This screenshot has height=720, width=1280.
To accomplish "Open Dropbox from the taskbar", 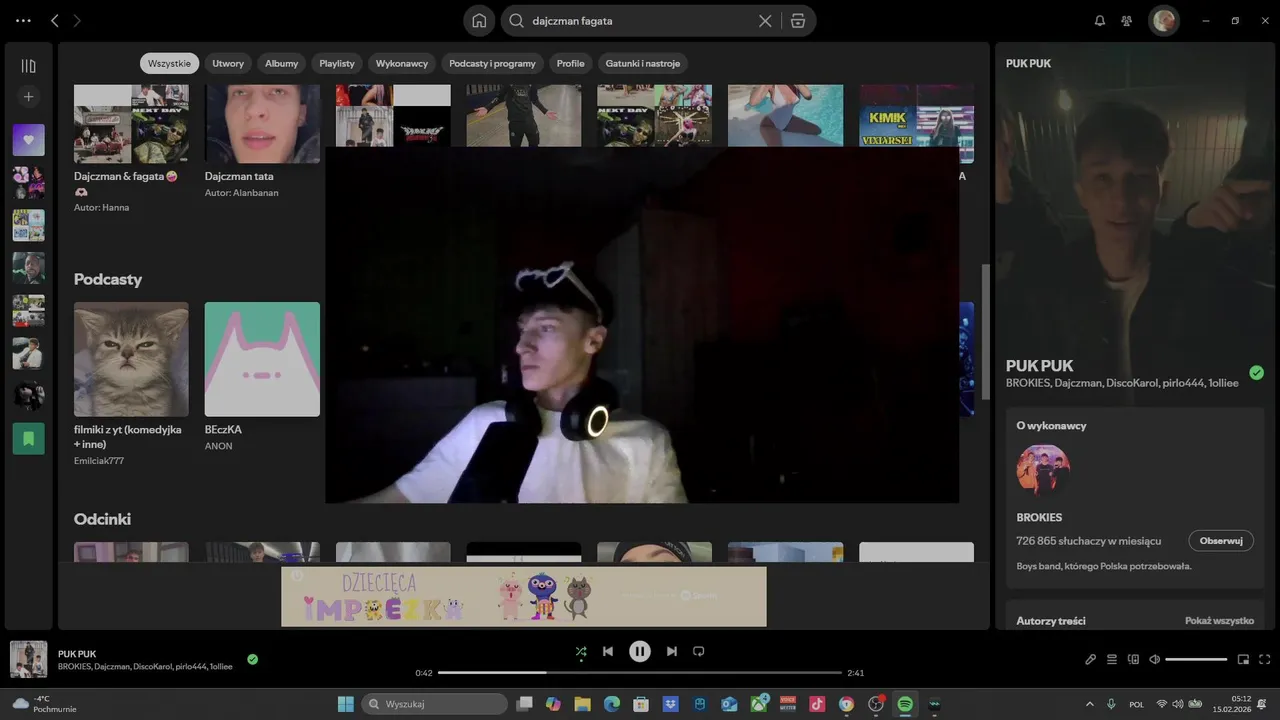I will click(670, 704).
